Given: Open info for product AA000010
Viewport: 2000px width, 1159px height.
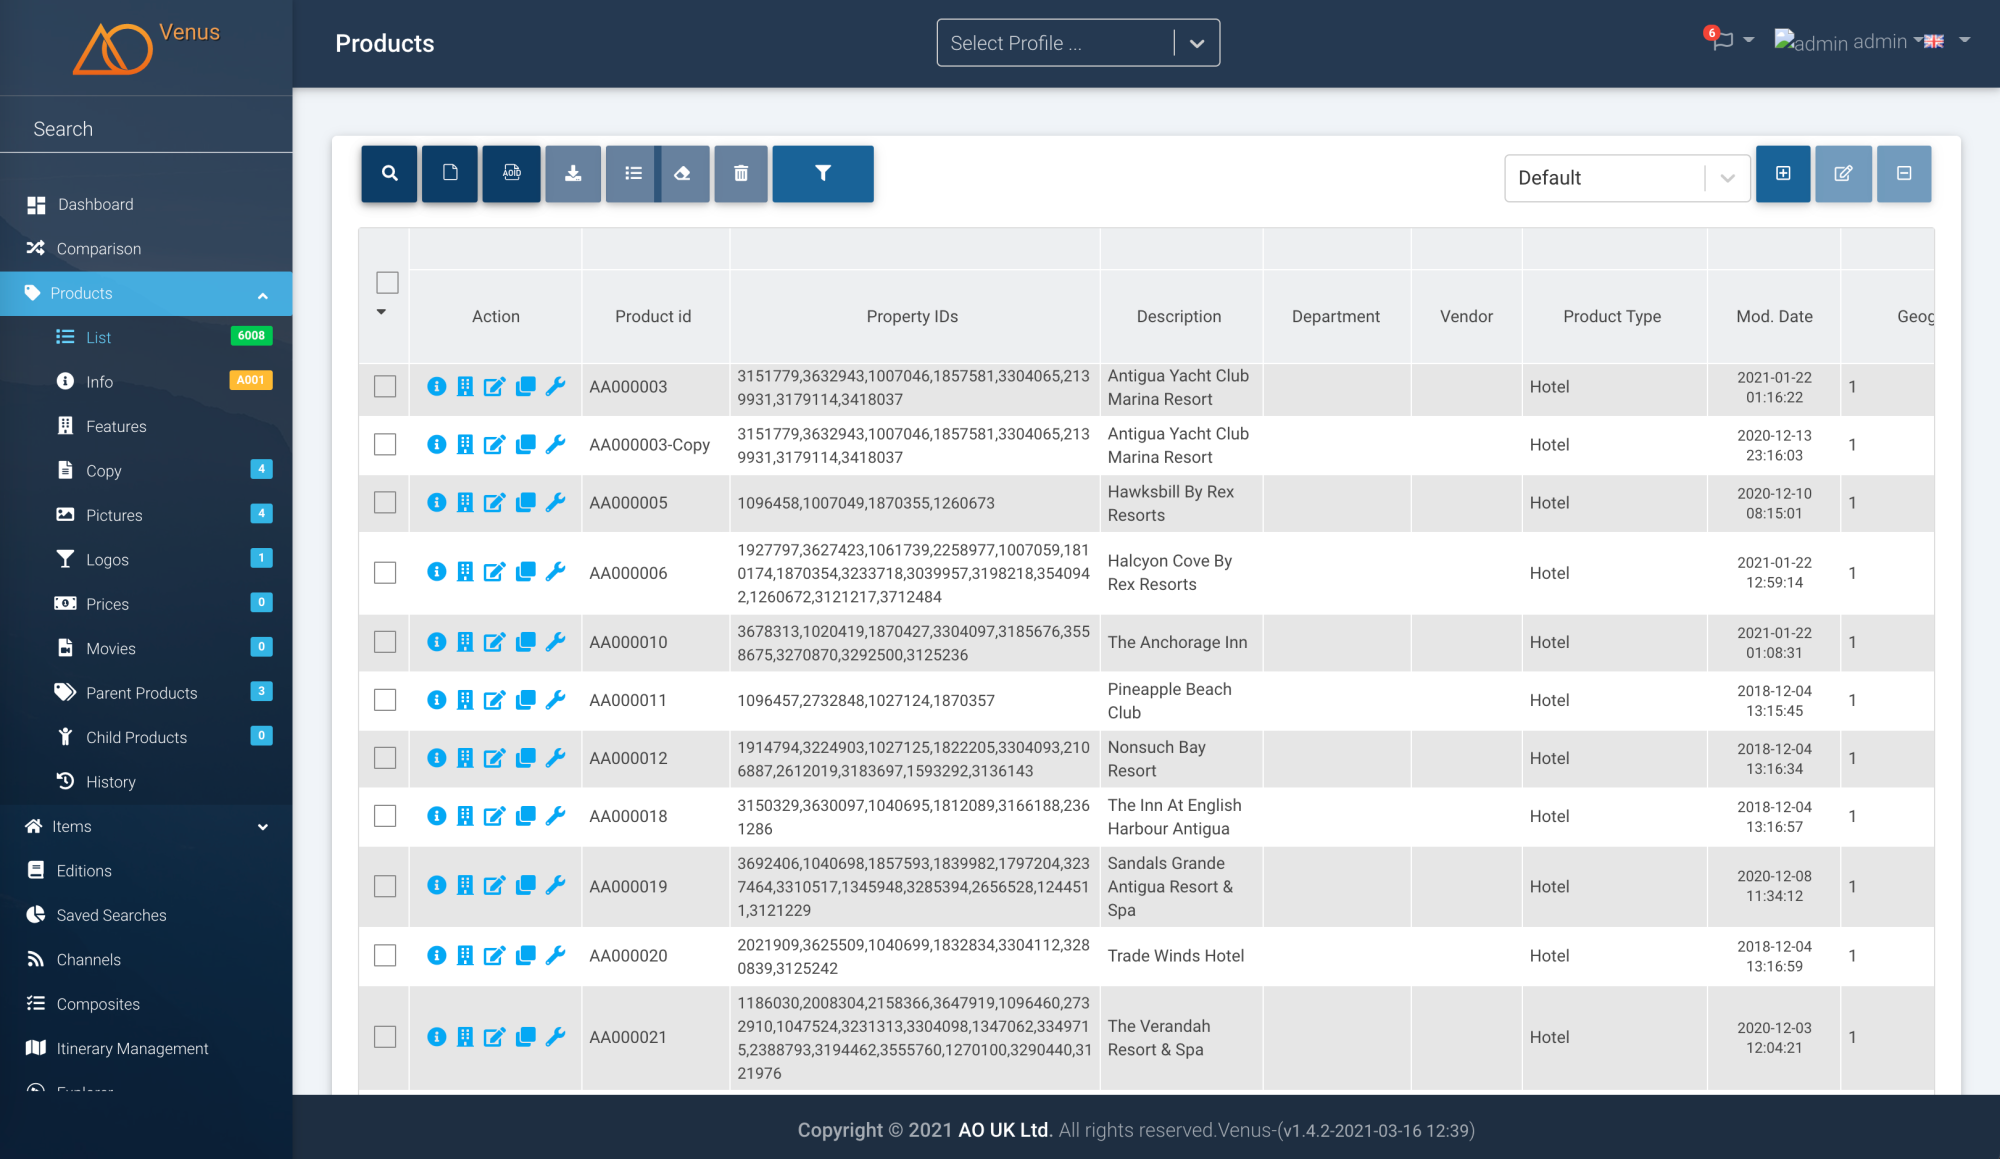Looking at the screenshot, I should tap(437, 642).
